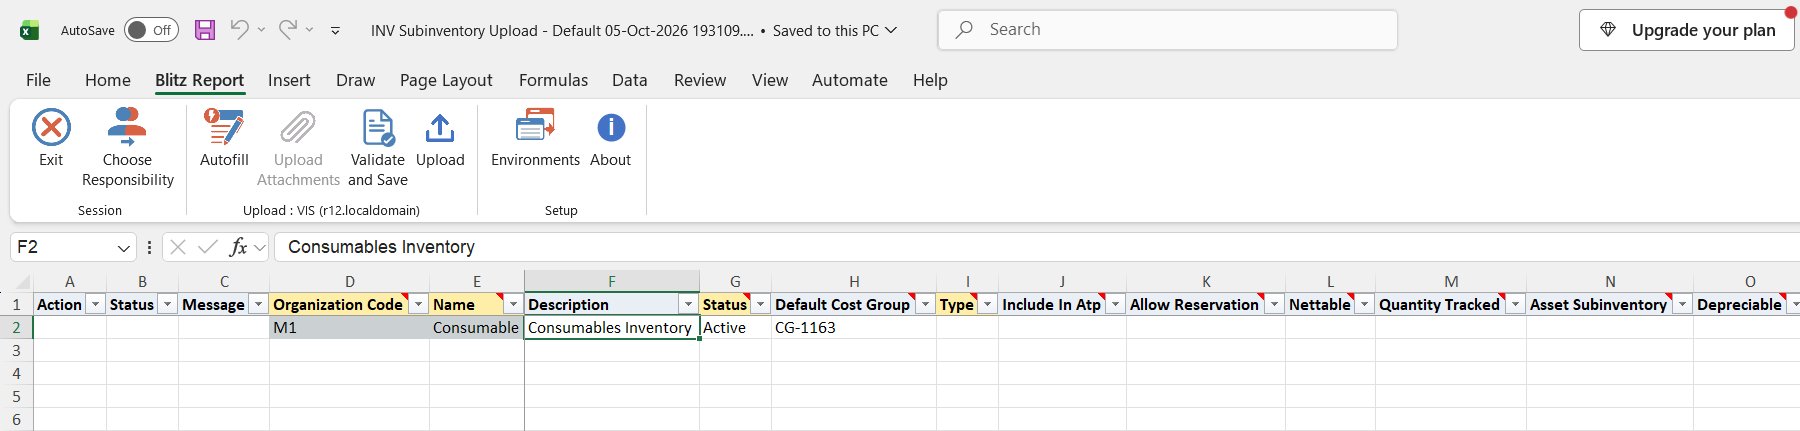Toggle AutoSave switch

coord(151,30)
